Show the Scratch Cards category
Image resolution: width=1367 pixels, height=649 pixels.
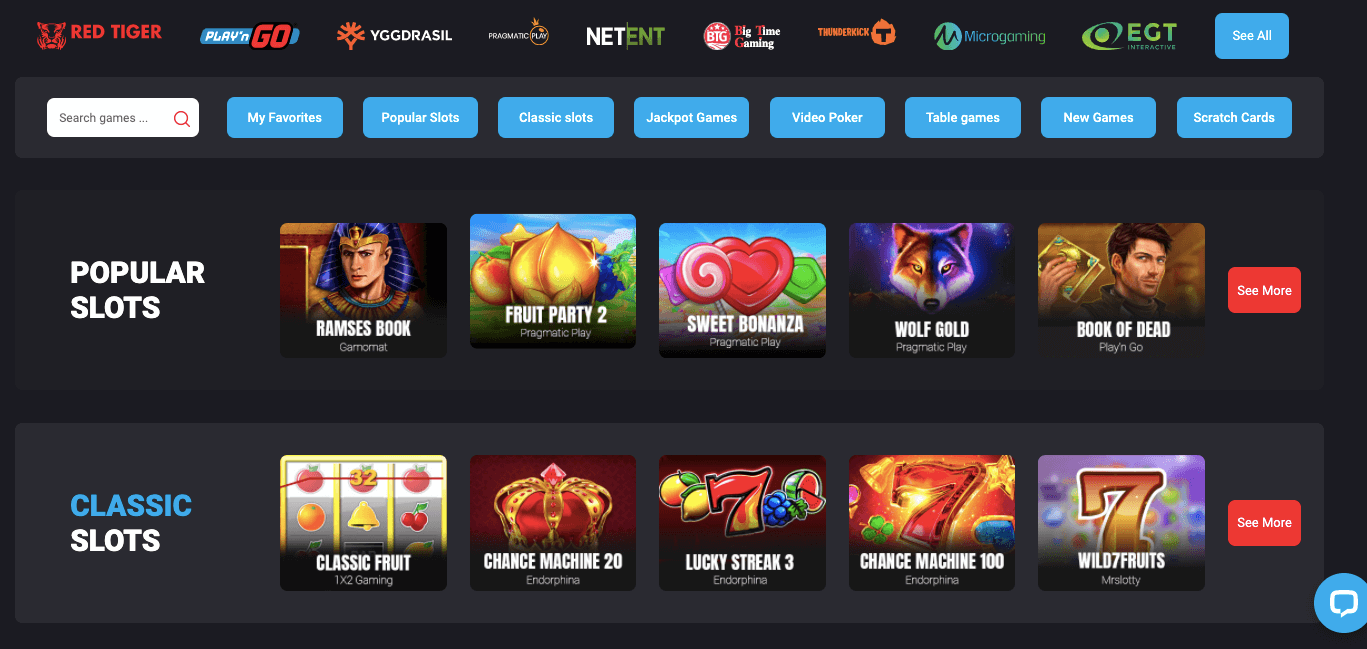coord(1234,117)
